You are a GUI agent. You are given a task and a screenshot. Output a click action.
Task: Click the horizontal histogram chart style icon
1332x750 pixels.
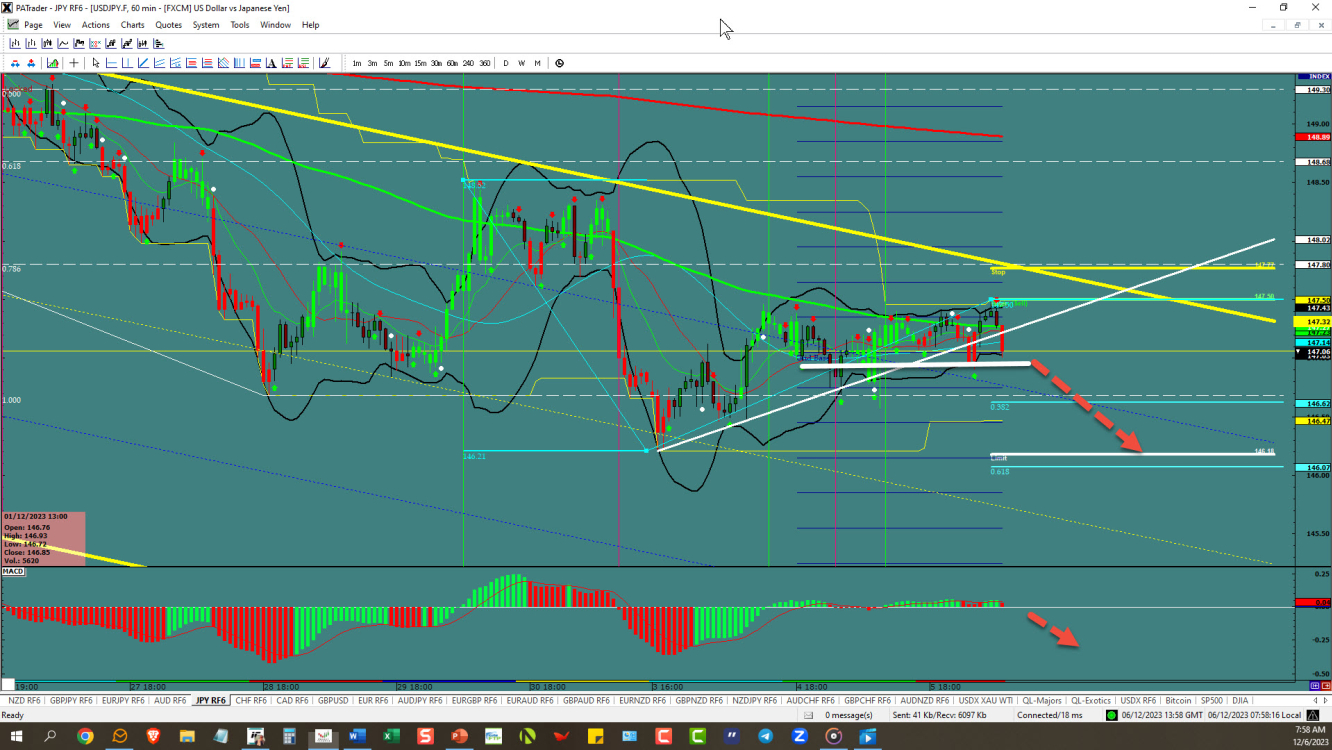tap(158, 43)
